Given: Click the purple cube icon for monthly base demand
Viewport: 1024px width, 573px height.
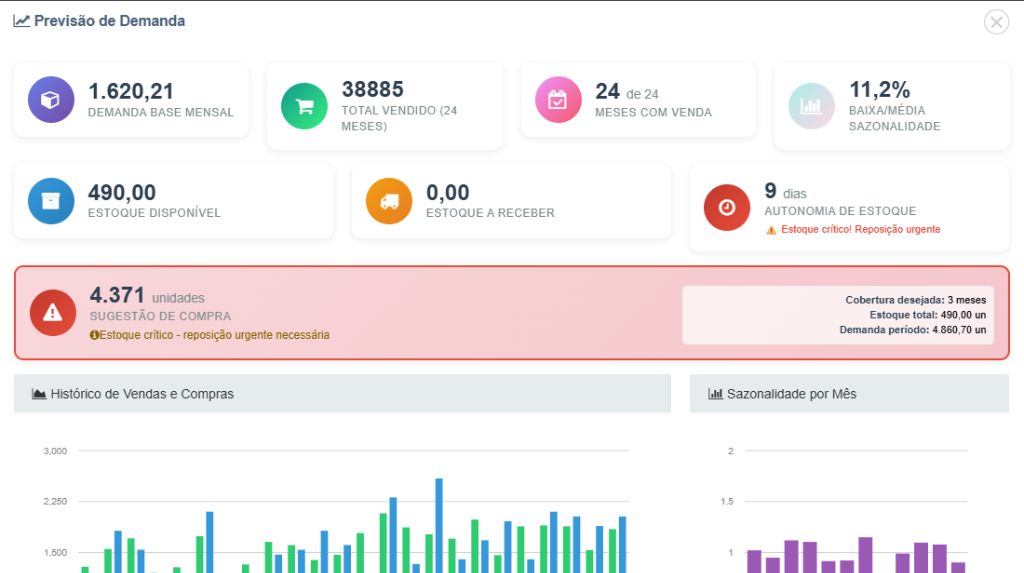Looking at the screenshot, I should (51, 99).
